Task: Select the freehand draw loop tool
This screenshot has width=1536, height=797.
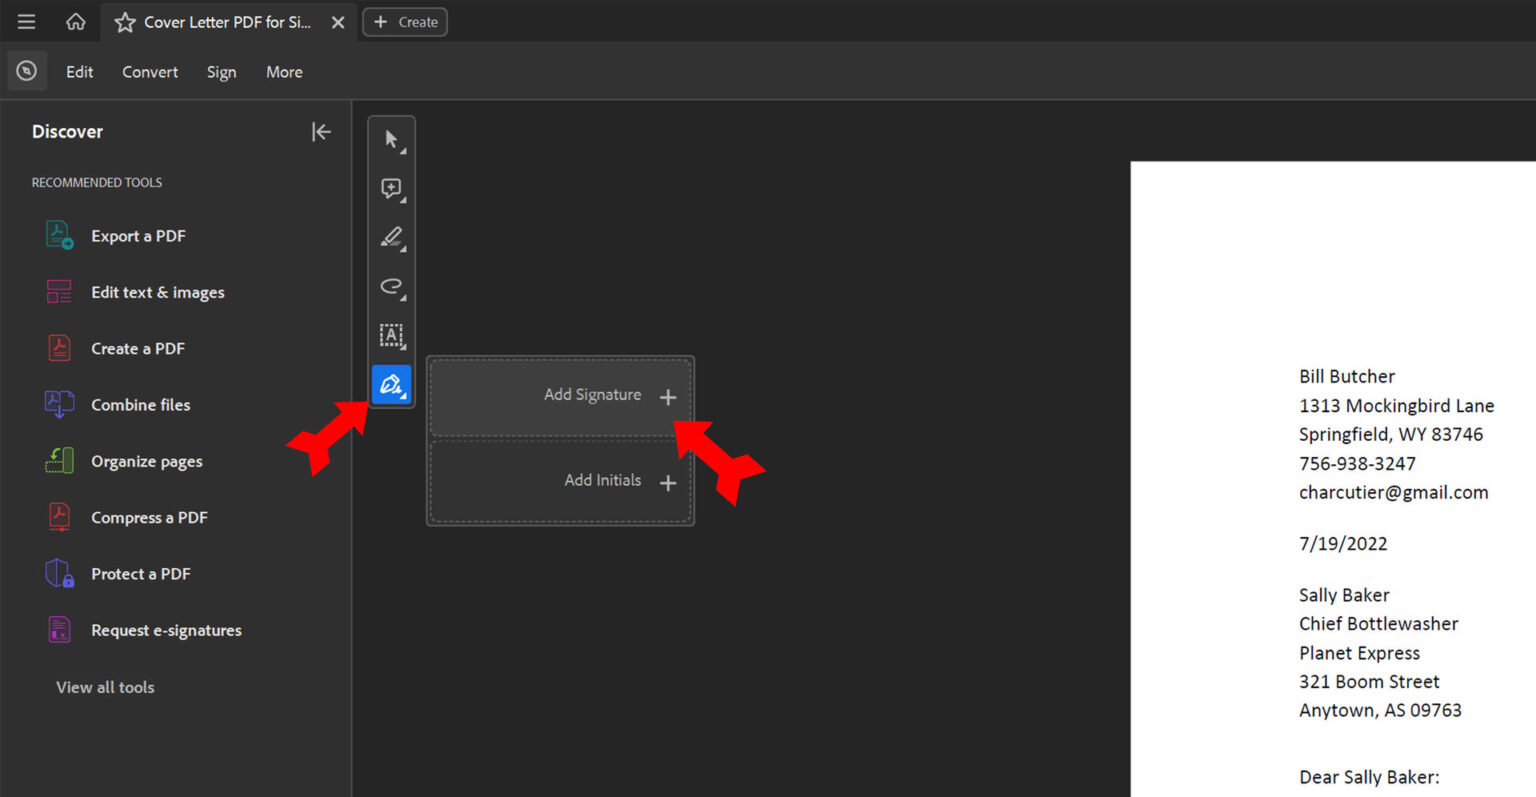Action: (x=391, y=286)
